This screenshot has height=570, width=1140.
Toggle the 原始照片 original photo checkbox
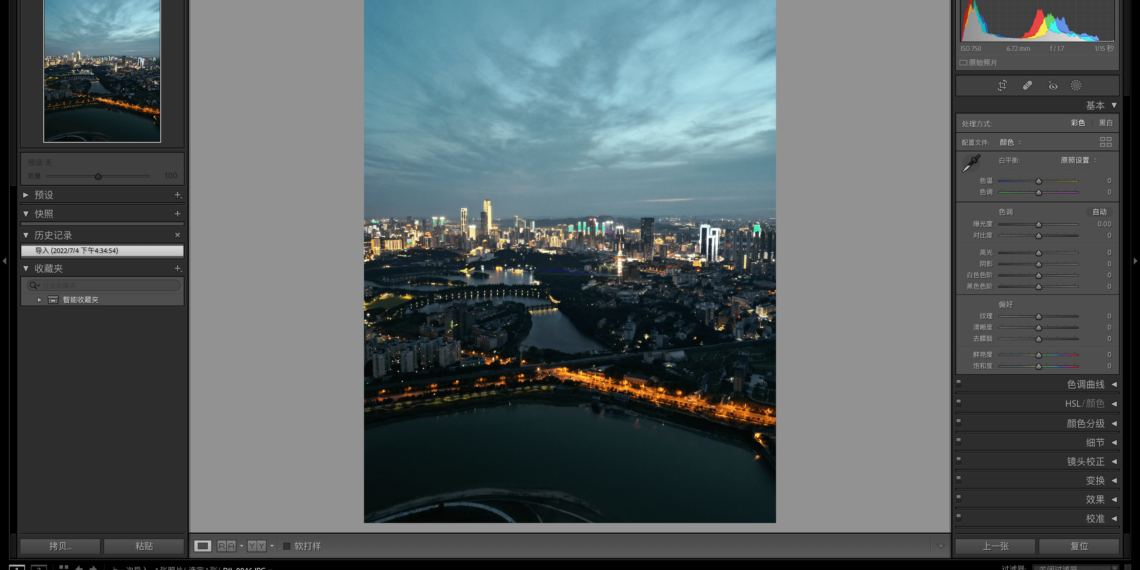coord(963,63)
